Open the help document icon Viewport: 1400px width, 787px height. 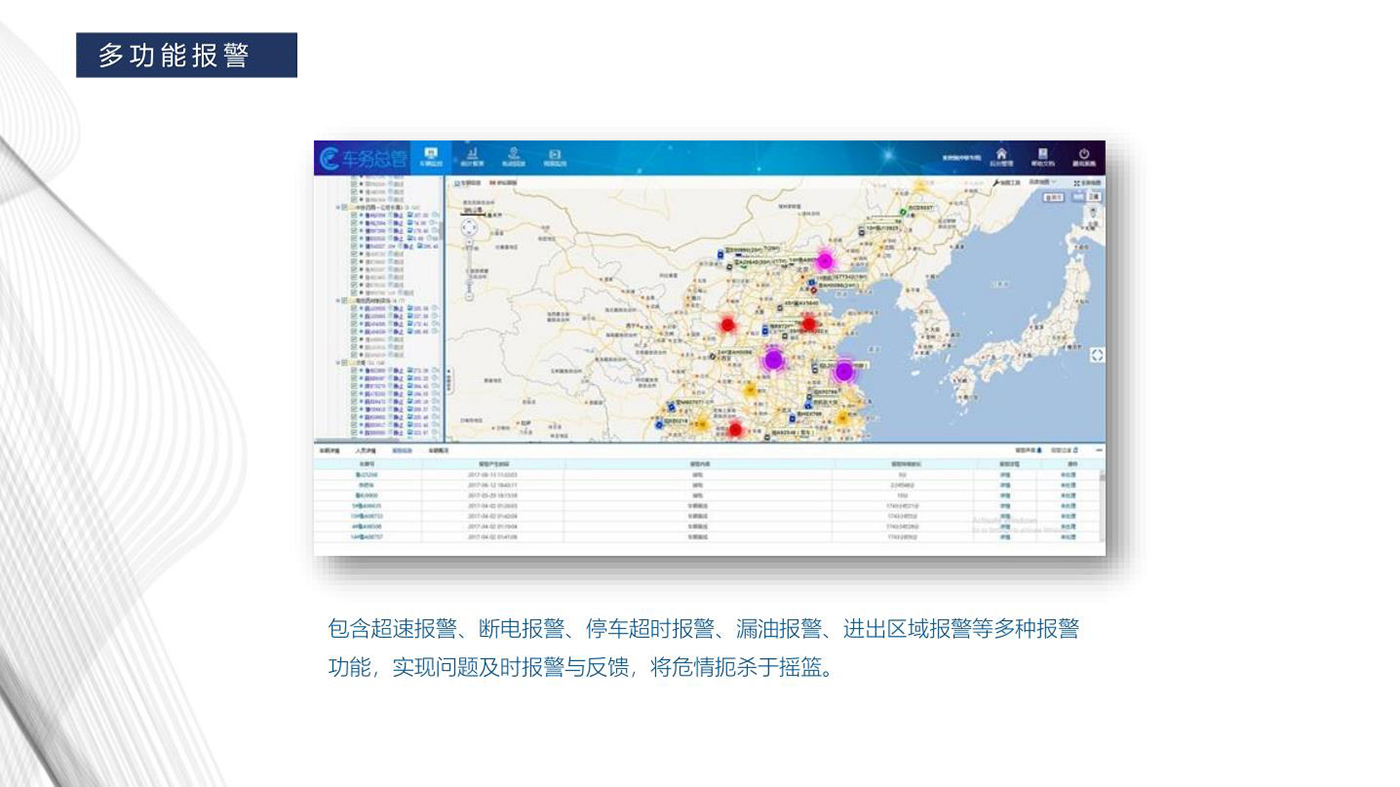tap(1042, 157)
